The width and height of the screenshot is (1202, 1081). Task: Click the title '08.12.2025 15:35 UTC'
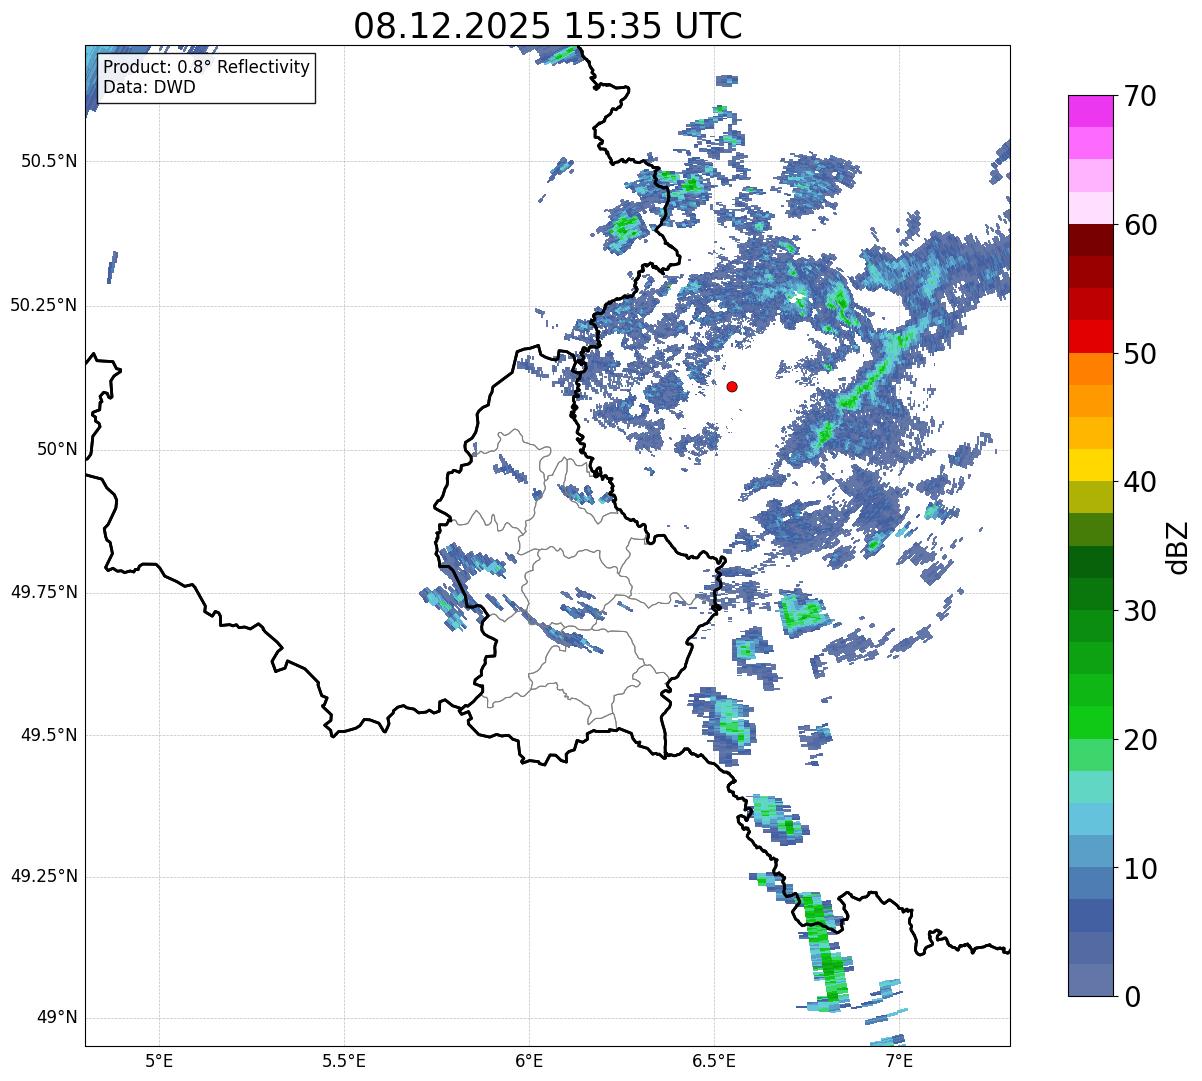(548, 25)
